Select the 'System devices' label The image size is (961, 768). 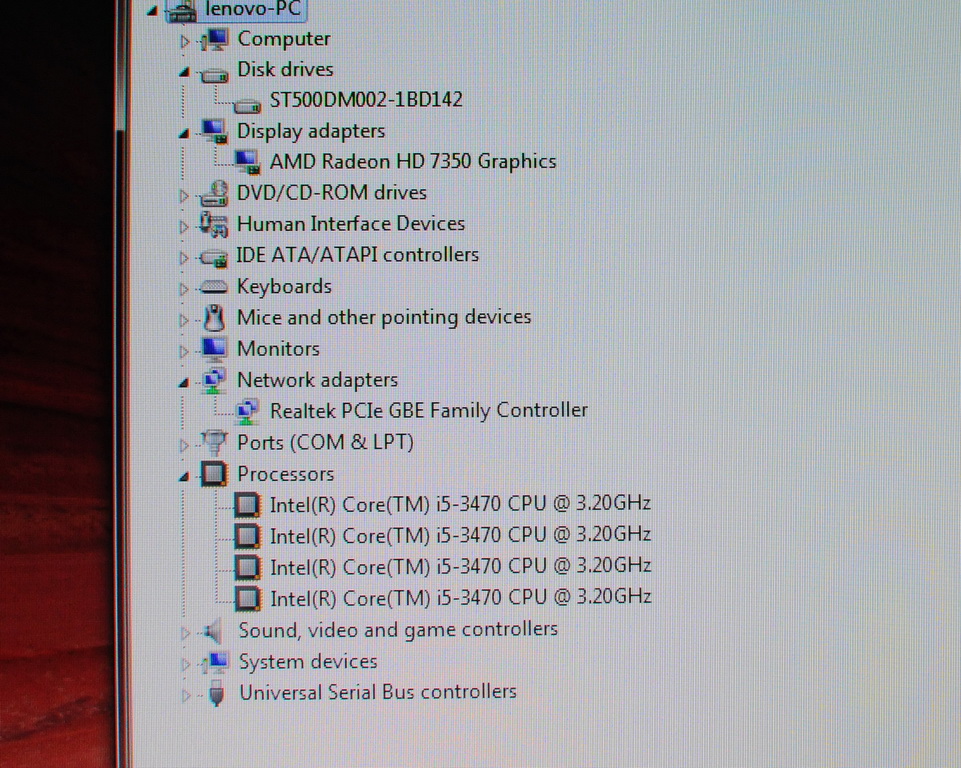coord(308,663)
